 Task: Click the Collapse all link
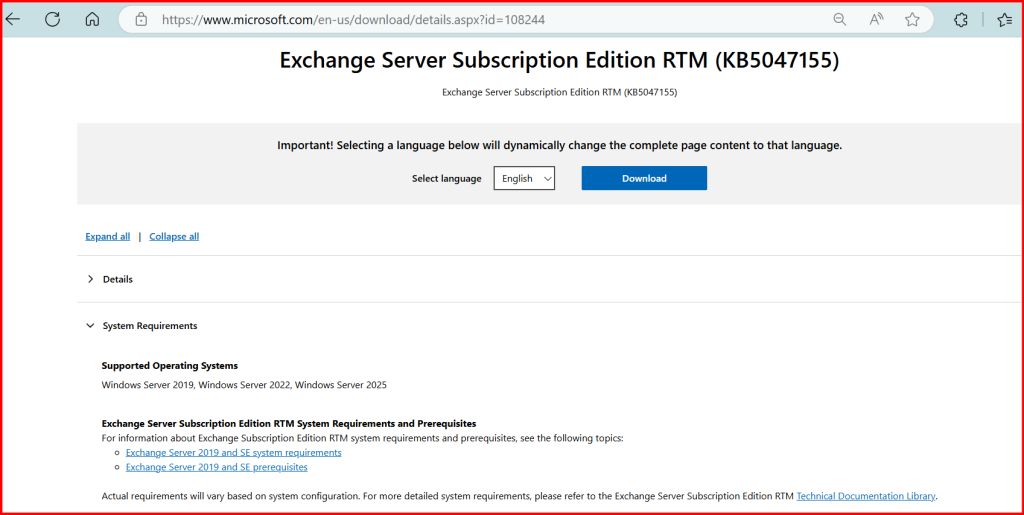(x=174, y=236)
